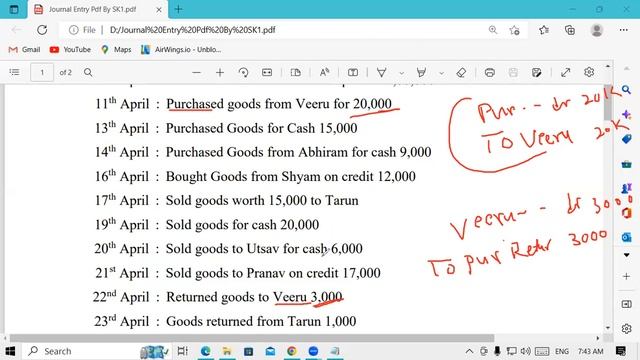The height and width of the screenshot is (360, 640).
Task: Open PDF toolbar settings gear
Action: click(589, 72)
